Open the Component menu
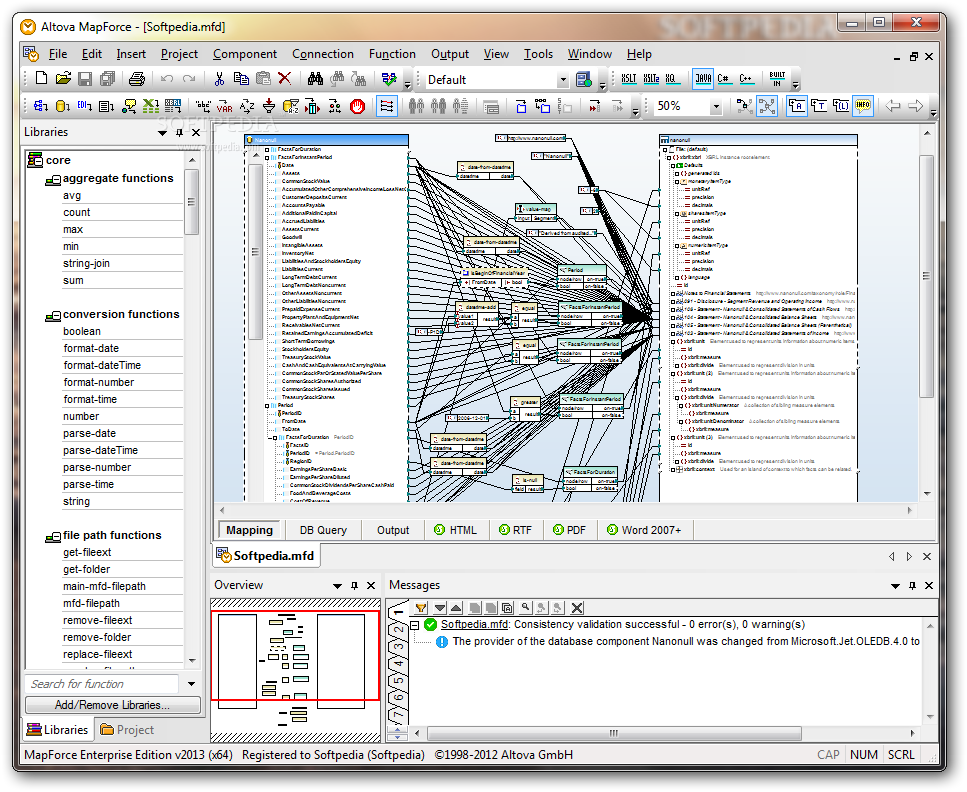The height and width of the screenshot is (792, 967). 245,54
